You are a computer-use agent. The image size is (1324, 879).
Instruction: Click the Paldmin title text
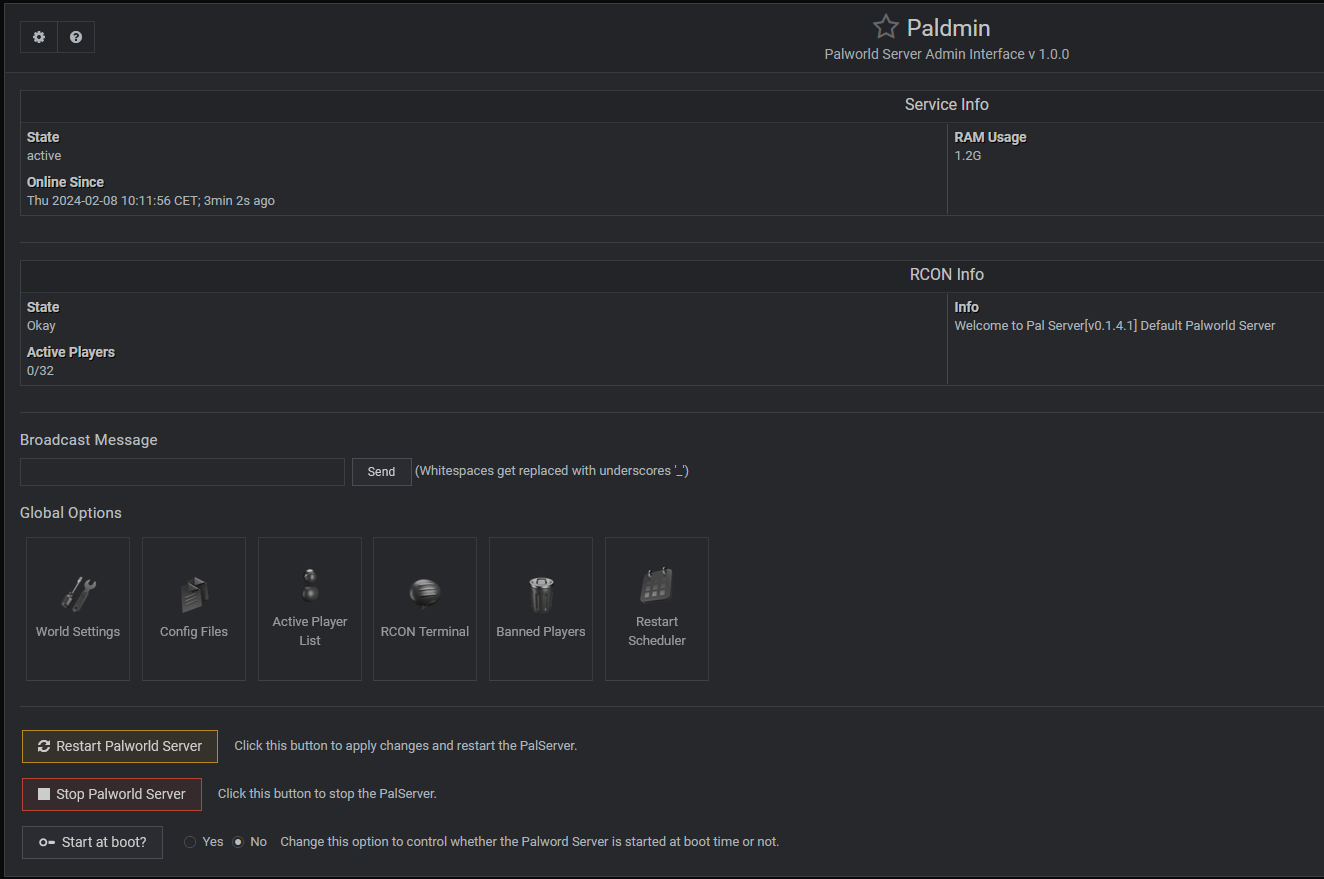[948, 28]
